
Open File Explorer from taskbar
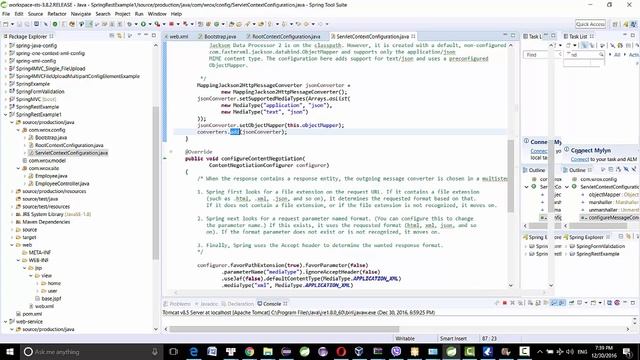coord(268,351)
